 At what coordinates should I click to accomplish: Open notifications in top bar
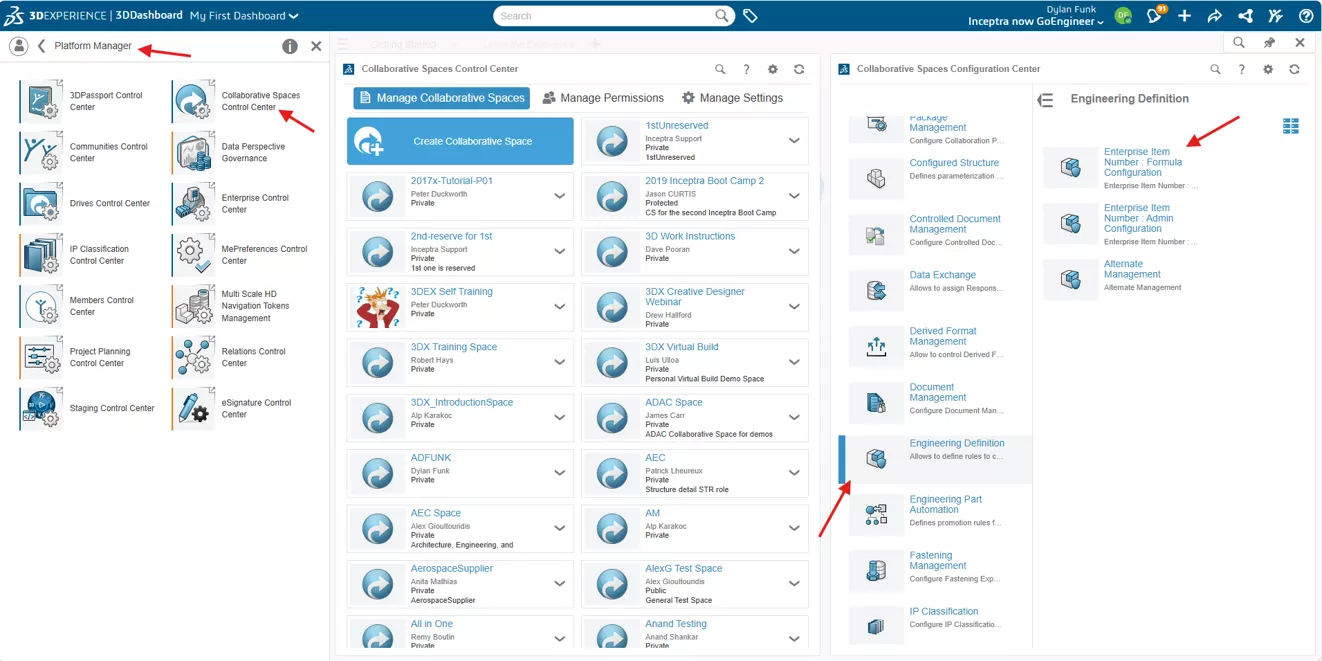click(x=1155, y=16)
